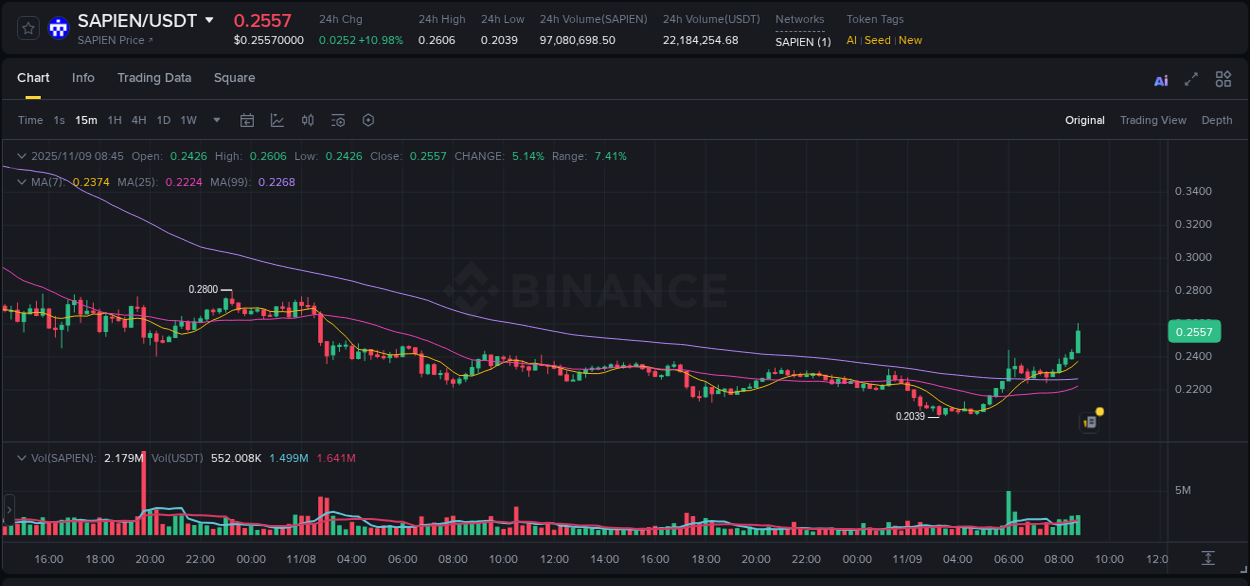
Task: Select the 1H timeframe
Action: [115, 120]
